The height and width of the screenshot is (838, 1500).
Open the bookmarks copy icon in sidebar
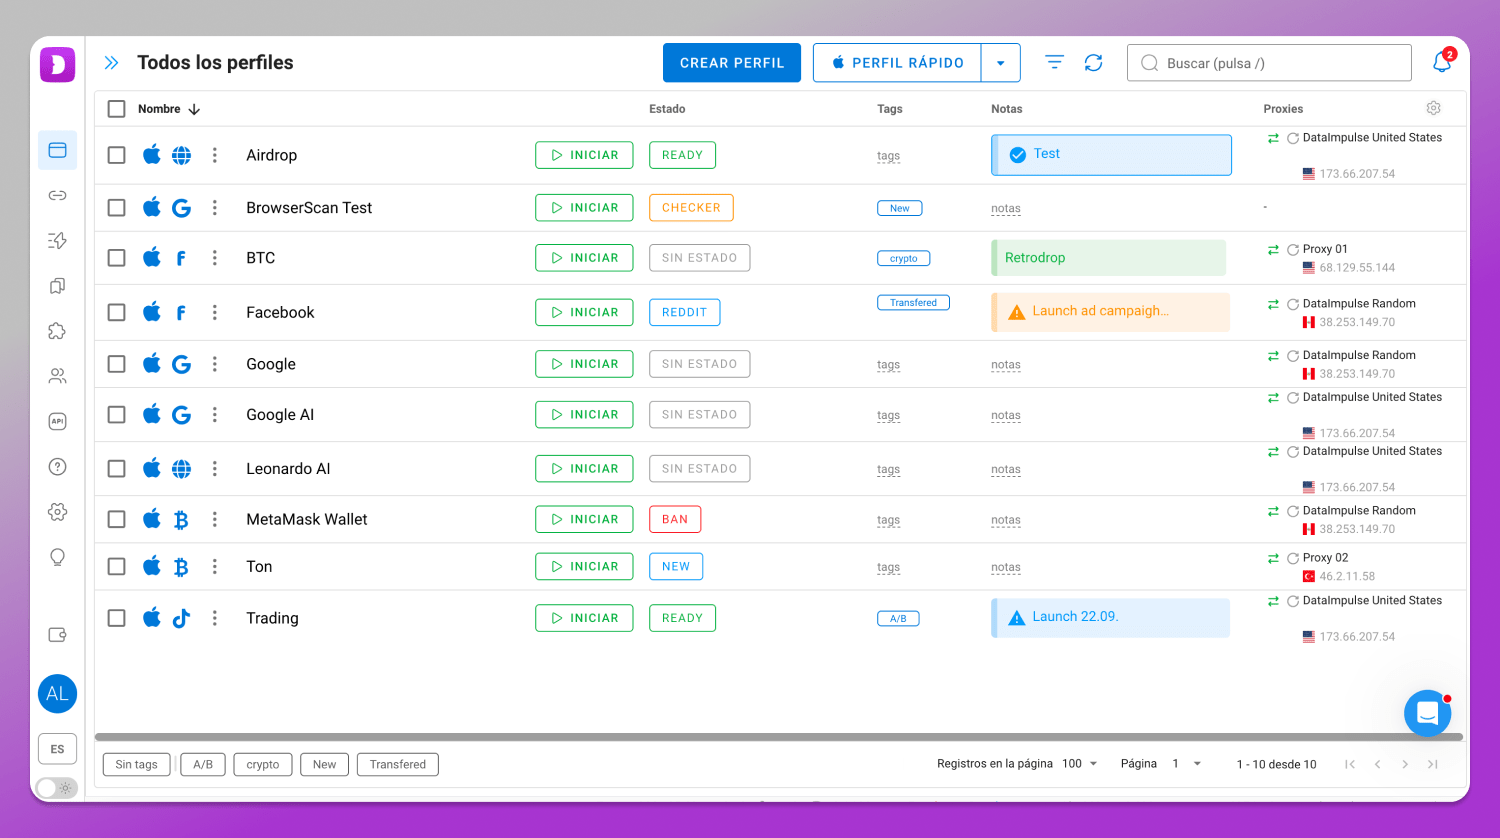pos(57,286)
